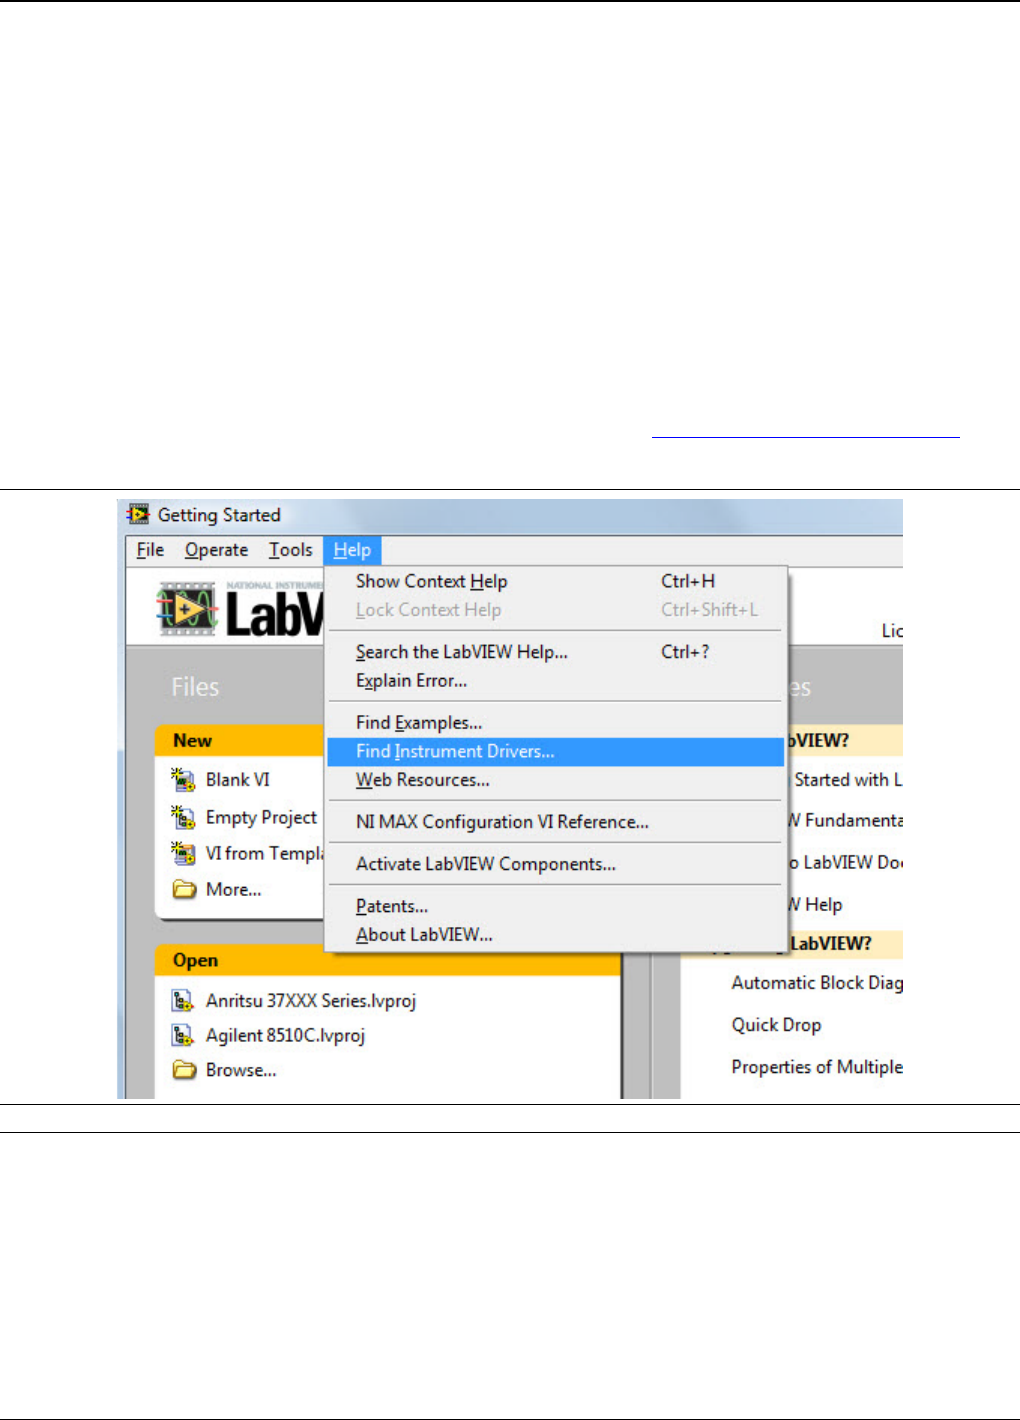Choose Activate LabVIEW Components
This screenshot has width=1020, height=1420.
(x=556, y=864)
